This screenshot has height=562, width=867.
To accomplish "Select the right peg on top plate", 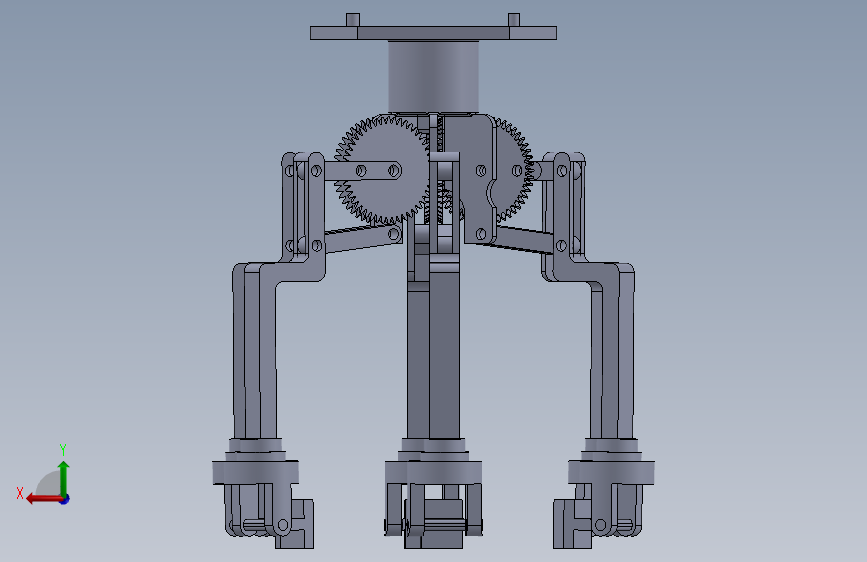I will [514, 19].
